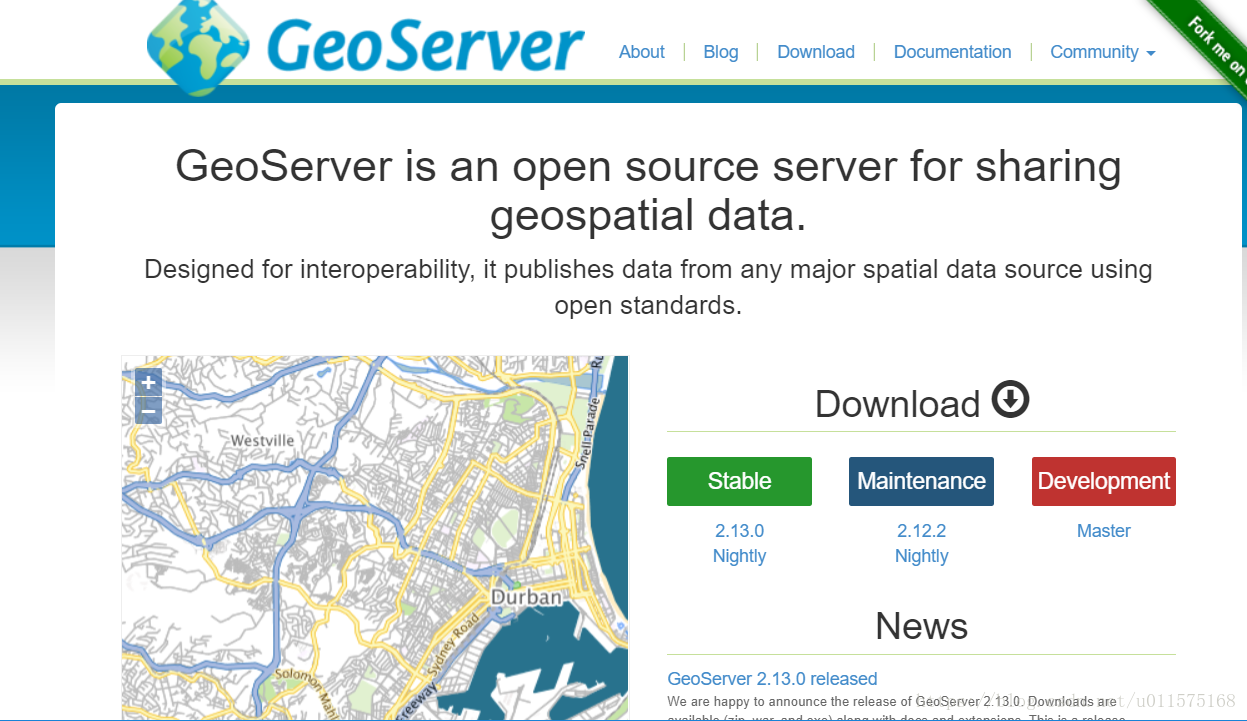Click the 'Designed for interoperability' subtitle text

(x=648, y=287)
